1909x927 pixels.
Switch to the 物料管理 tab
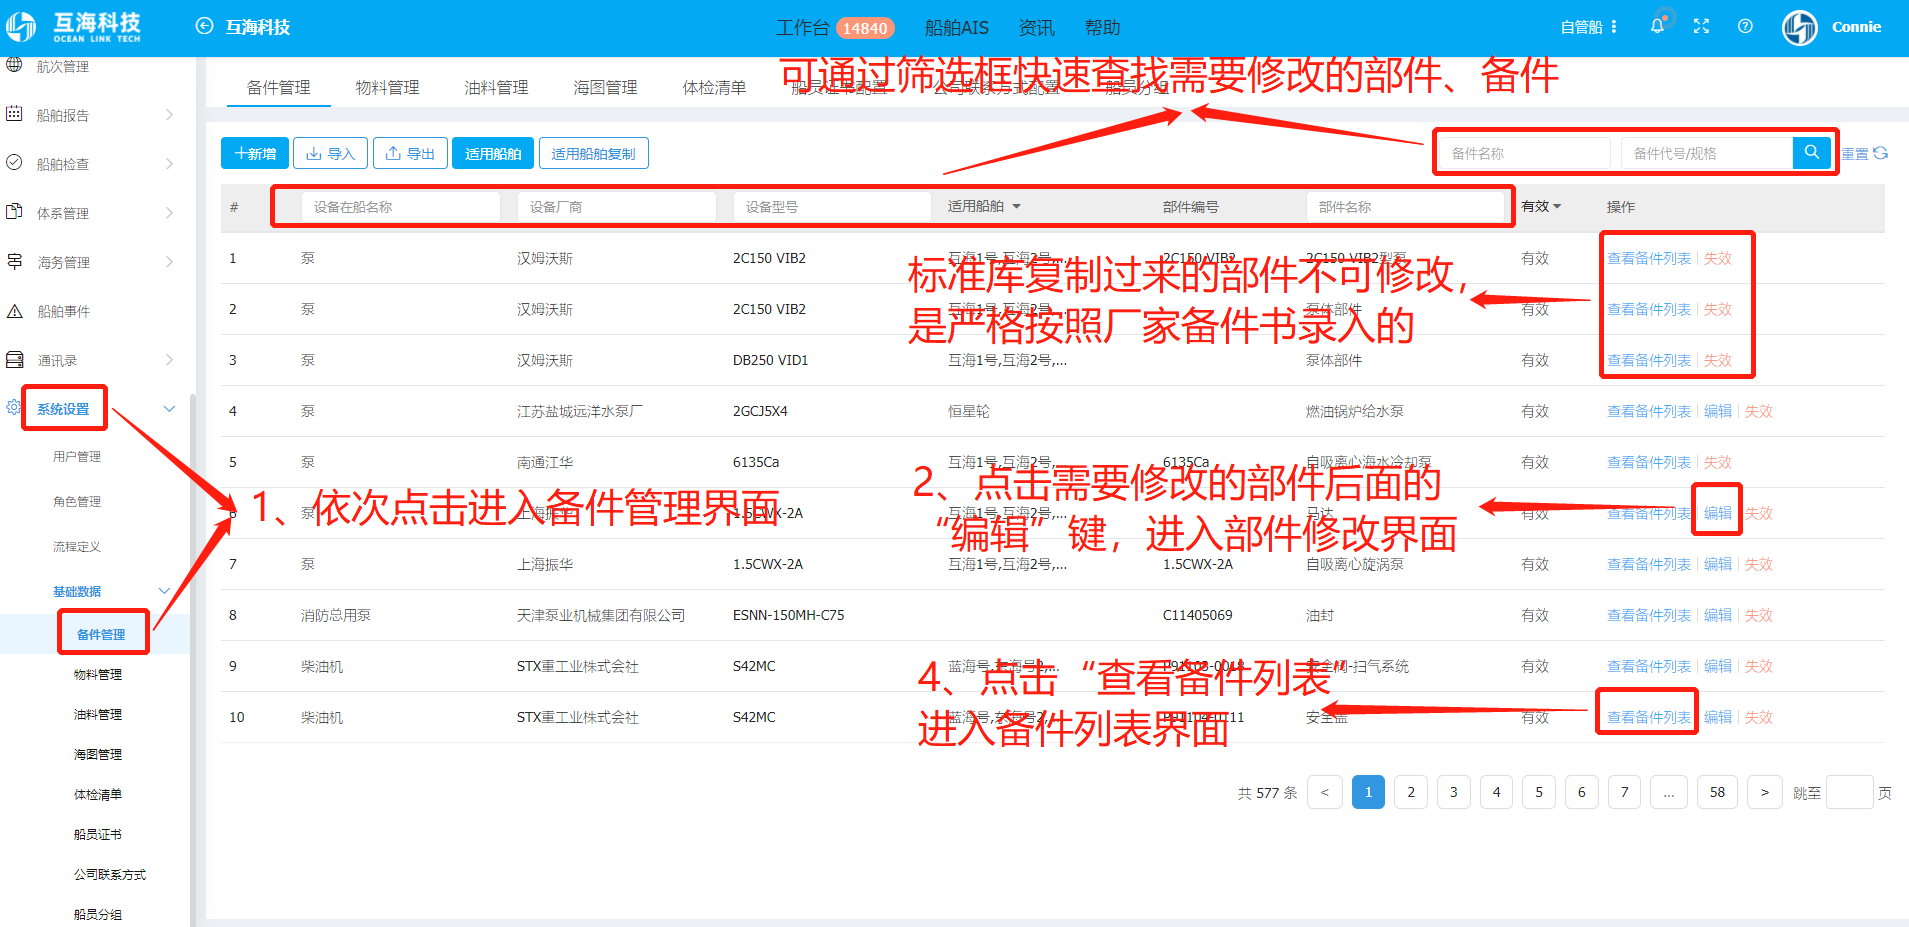387,88
